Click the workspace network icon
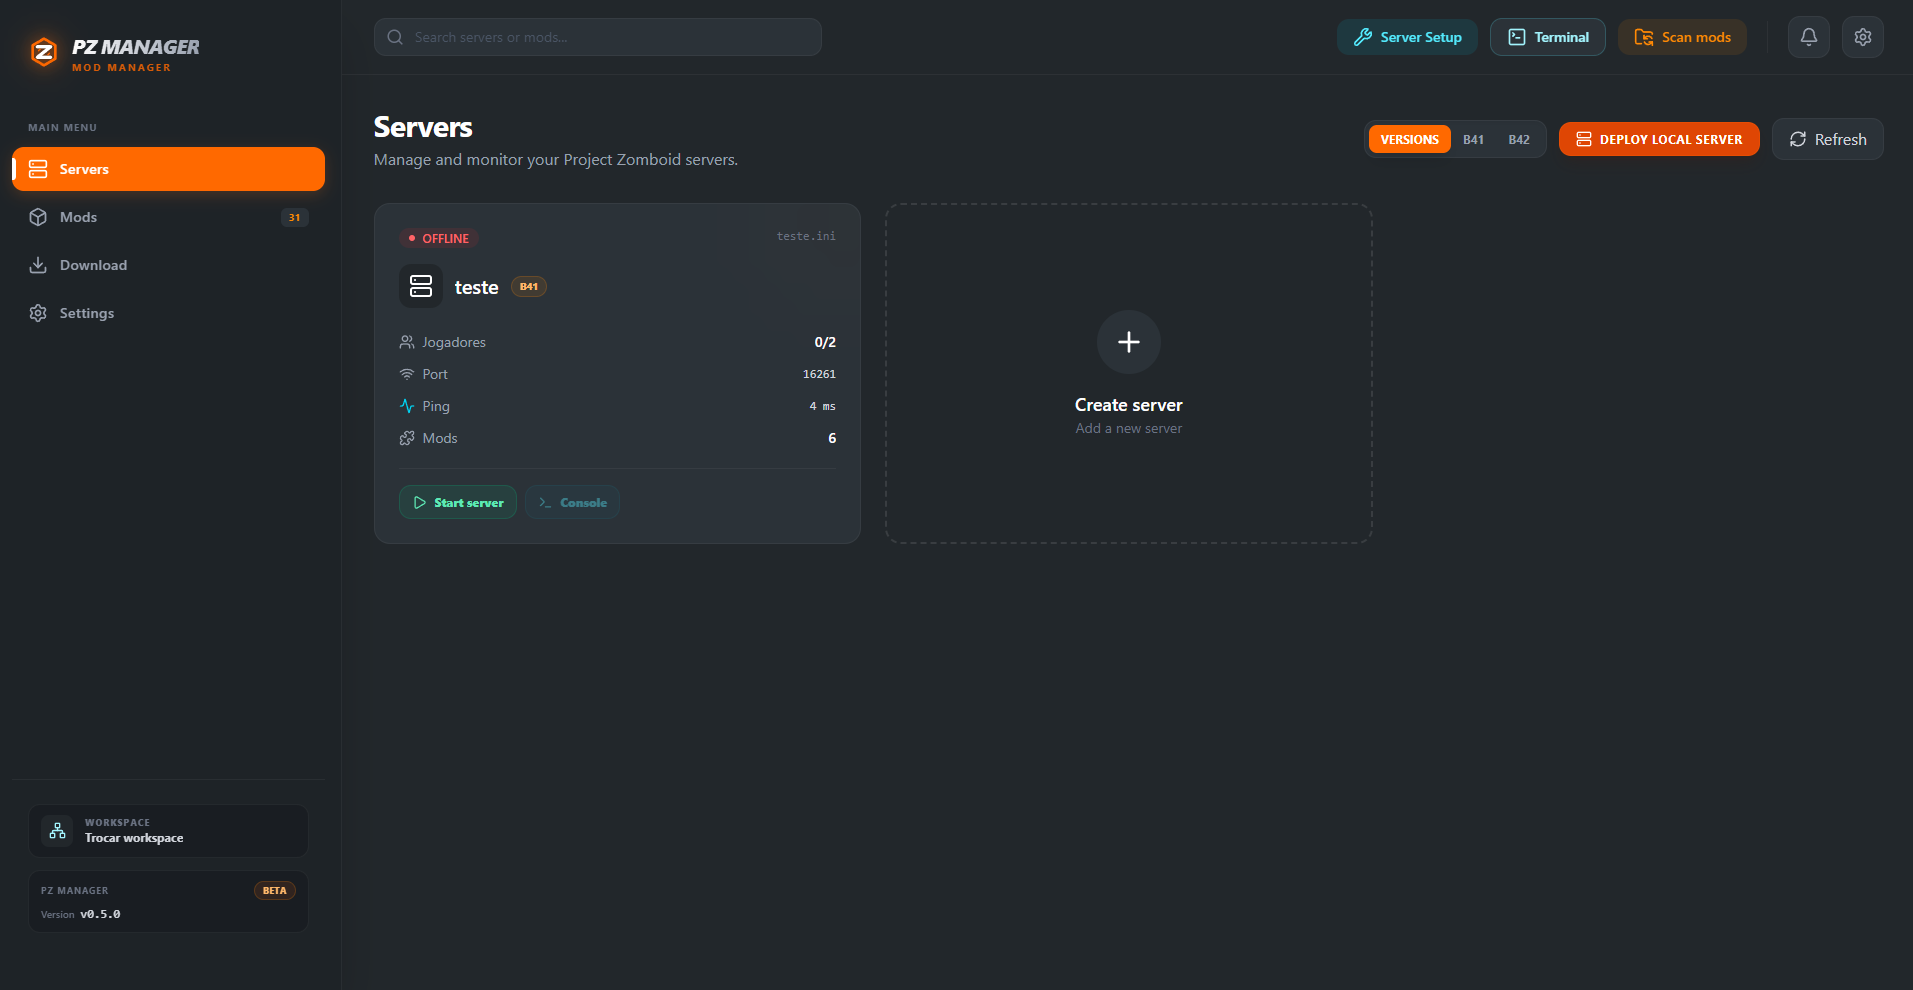 click(x=57, y=831)
